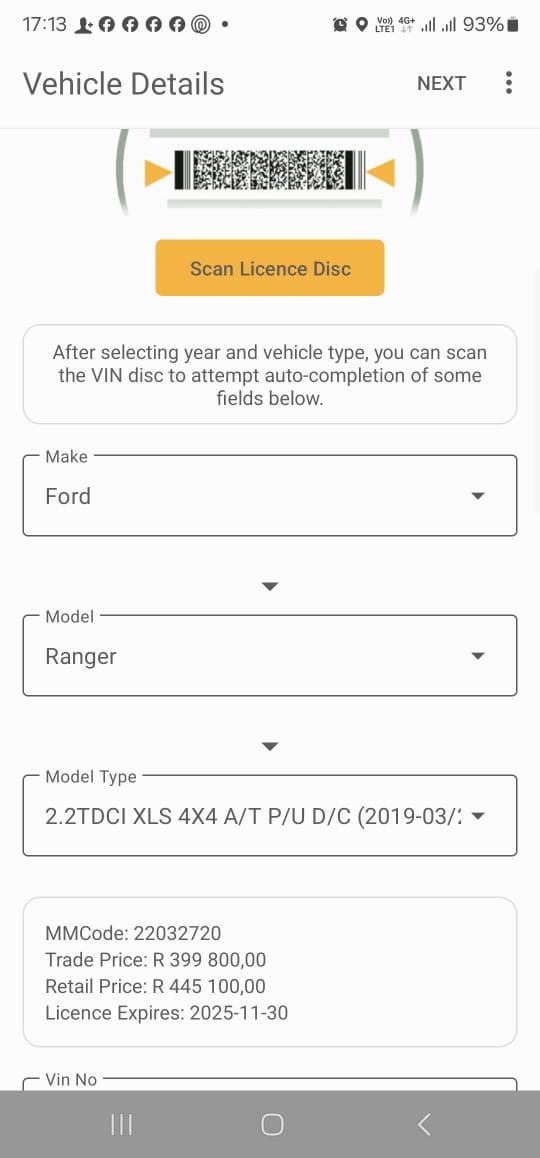Expand the Model Type dropdown arrow
The width and height of the screenshot is (540, 1158).
[478, 816]
